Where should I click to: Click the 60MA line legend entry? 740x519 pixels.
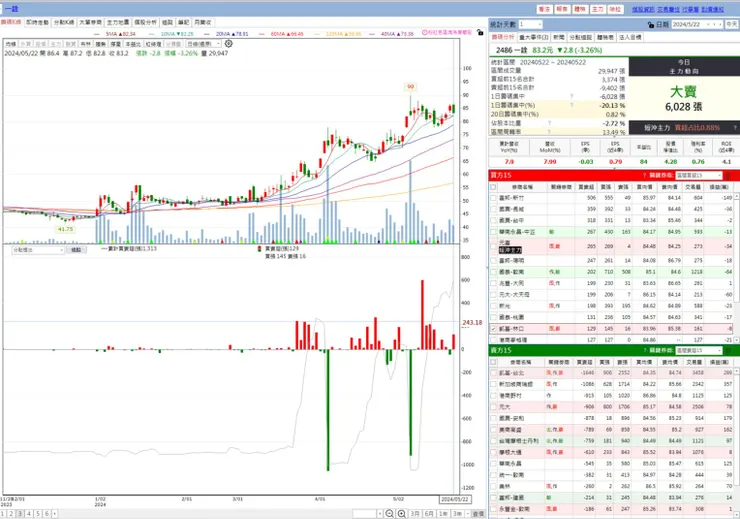[281, 34]
